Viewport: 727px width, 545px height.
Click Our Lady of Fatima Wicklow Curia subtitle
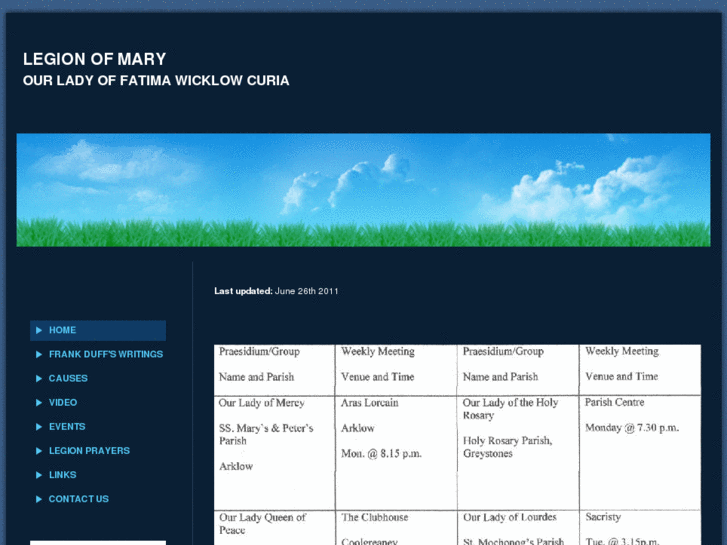tap(156, 81)
